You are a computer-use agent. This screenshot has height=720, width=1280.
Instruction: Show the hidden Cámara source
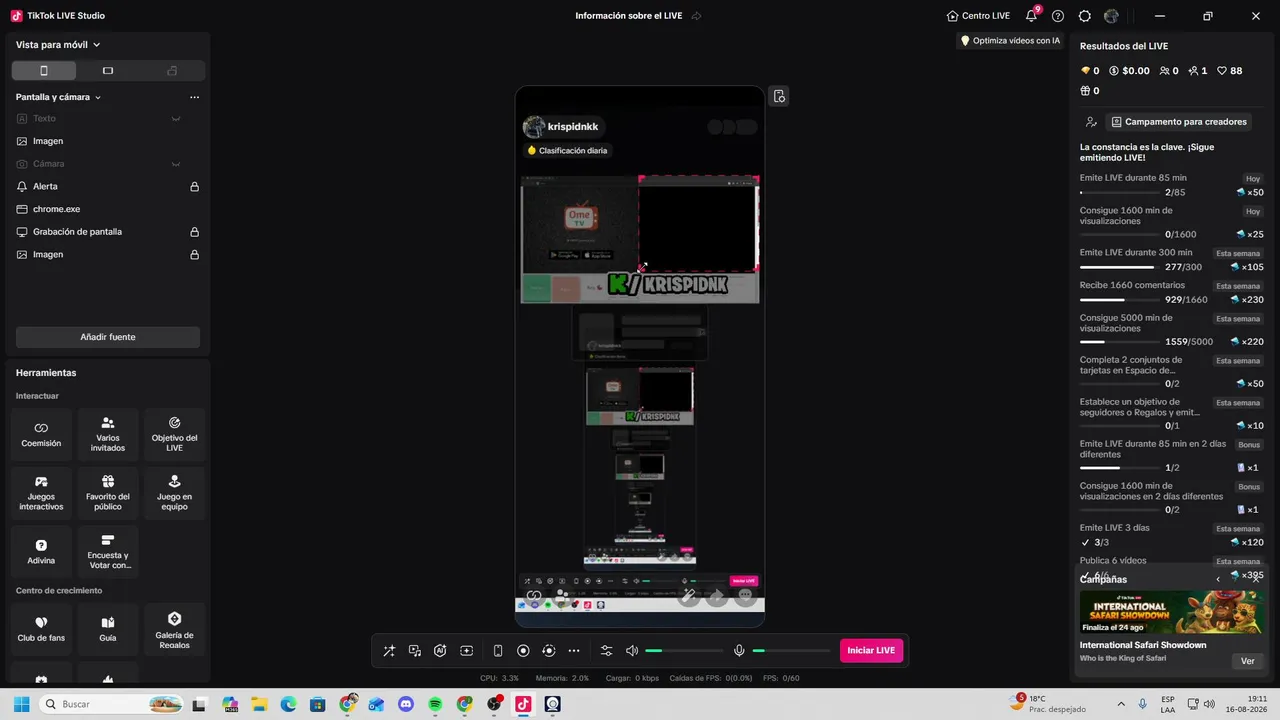(x=176, y=164)
